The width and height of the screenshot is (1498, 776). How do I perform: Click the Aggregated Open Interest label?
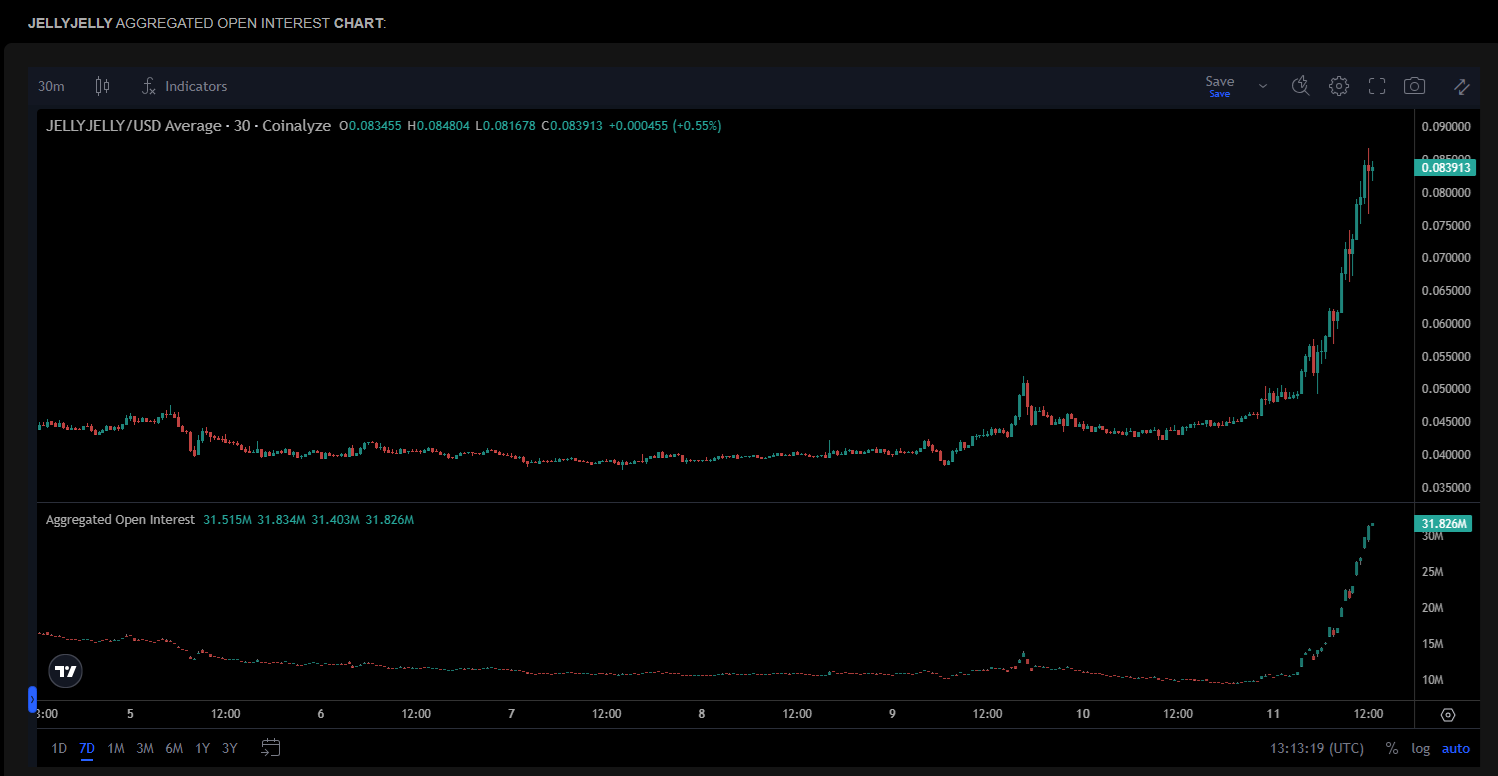pyautogui.click(x=120, y=519)
